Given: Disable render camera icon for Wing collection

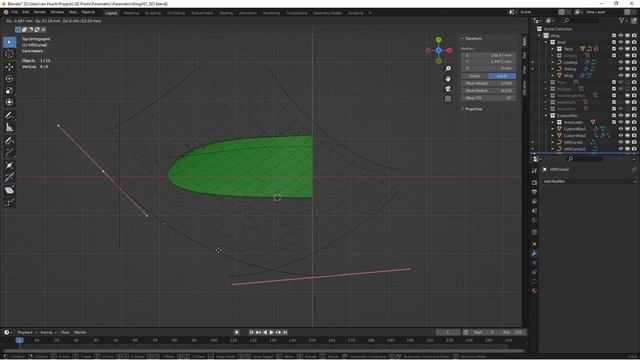Looking at the screenshot, I should (634, 36).
